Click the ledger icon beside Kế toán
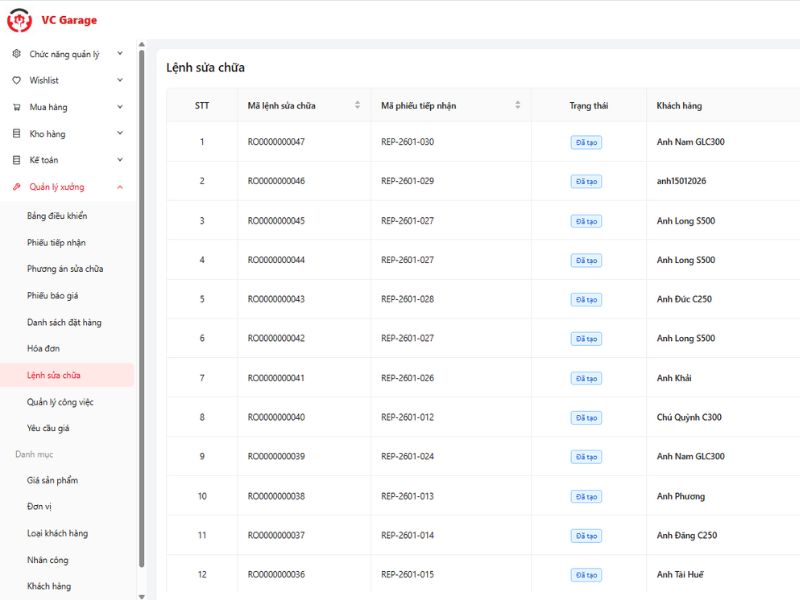This screenshot has width=800, height=600. pyautogui.click(x=16, y=160)
